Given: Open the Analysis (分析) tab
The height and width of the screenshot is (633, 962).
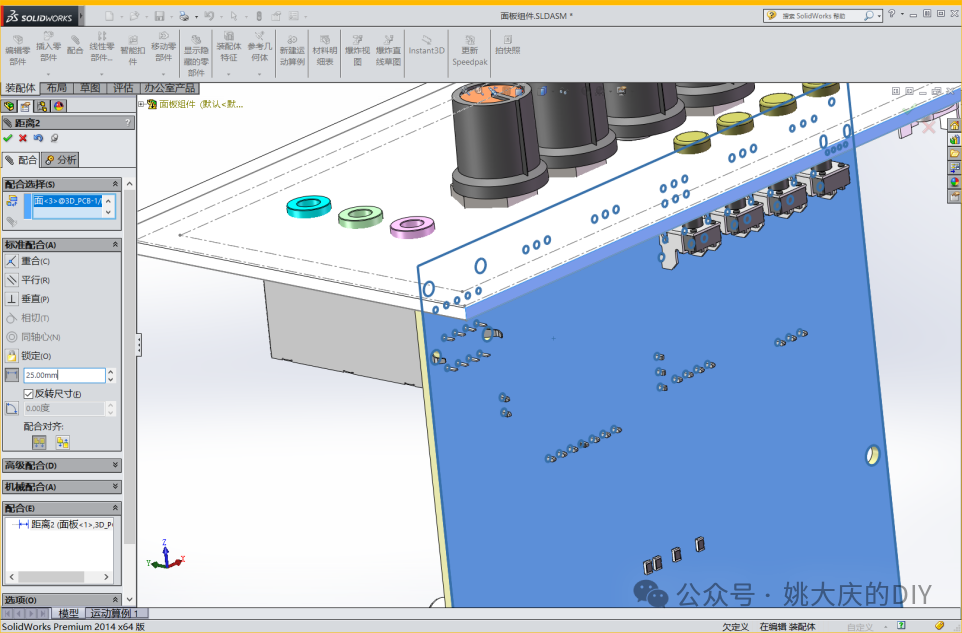Looking at the screenshot, I should point(60,160).
